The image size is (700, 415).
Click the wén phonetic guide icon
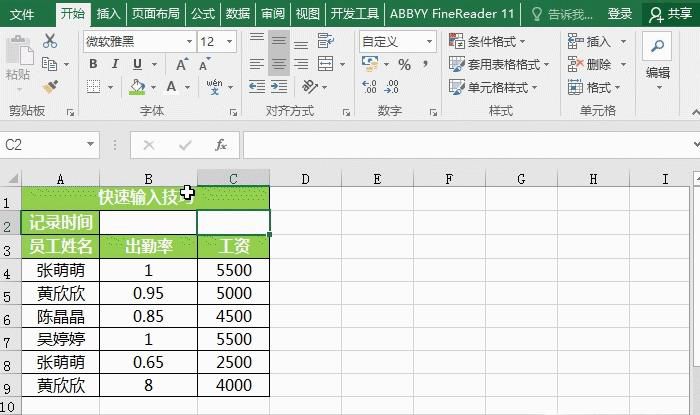pyautogui.click(x=215, y=87)
